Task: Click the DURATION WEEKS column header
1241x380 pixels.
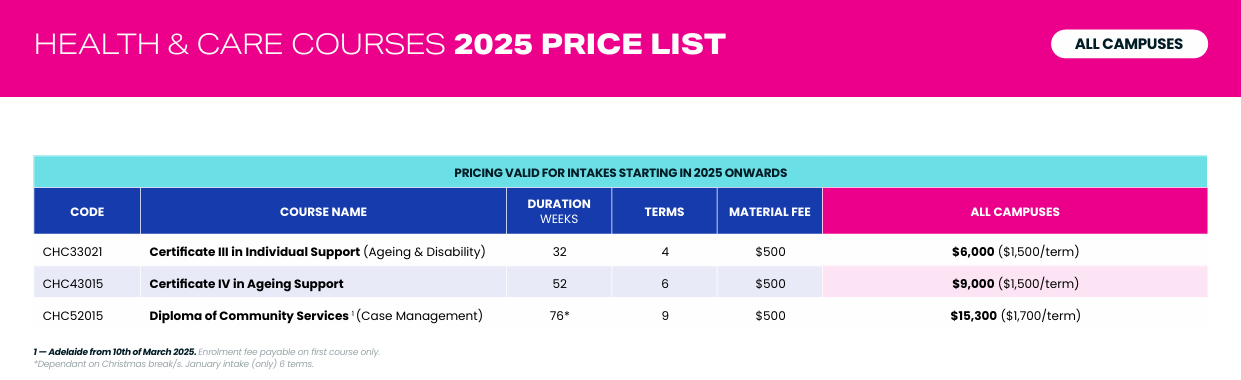Action: [559, 212]
